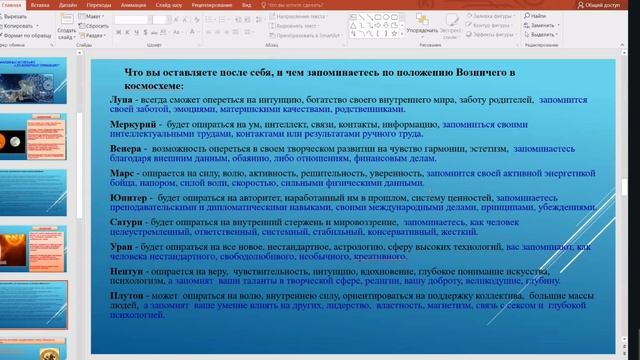Collapse the ribbon with the chevron
Viewport: 640px width, 360px height.
(x=622, y=45)
